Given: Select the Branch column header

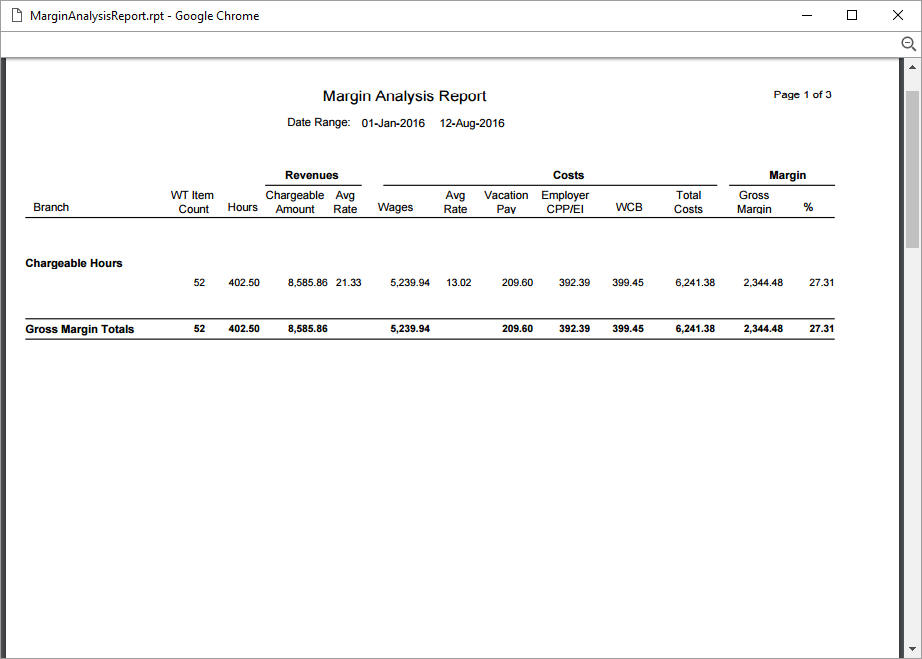Looking at the screenshot, I should coord(51,207).
